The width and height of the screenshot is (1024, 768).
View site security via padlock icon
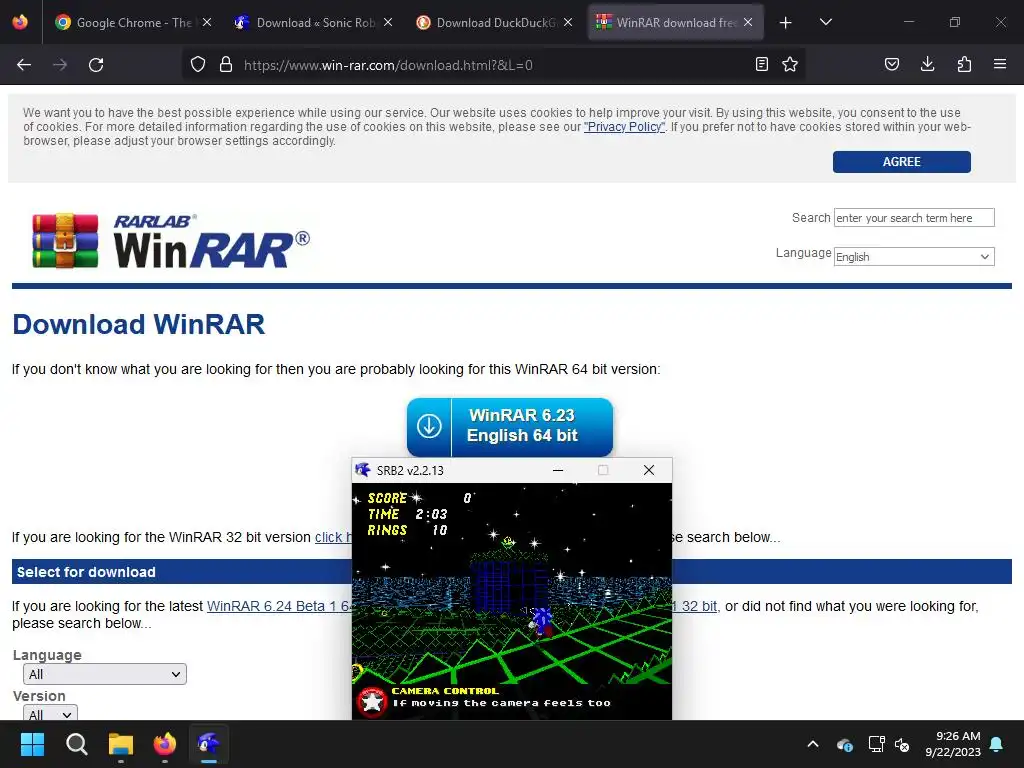pyautogui.click(x=226, y=65)
